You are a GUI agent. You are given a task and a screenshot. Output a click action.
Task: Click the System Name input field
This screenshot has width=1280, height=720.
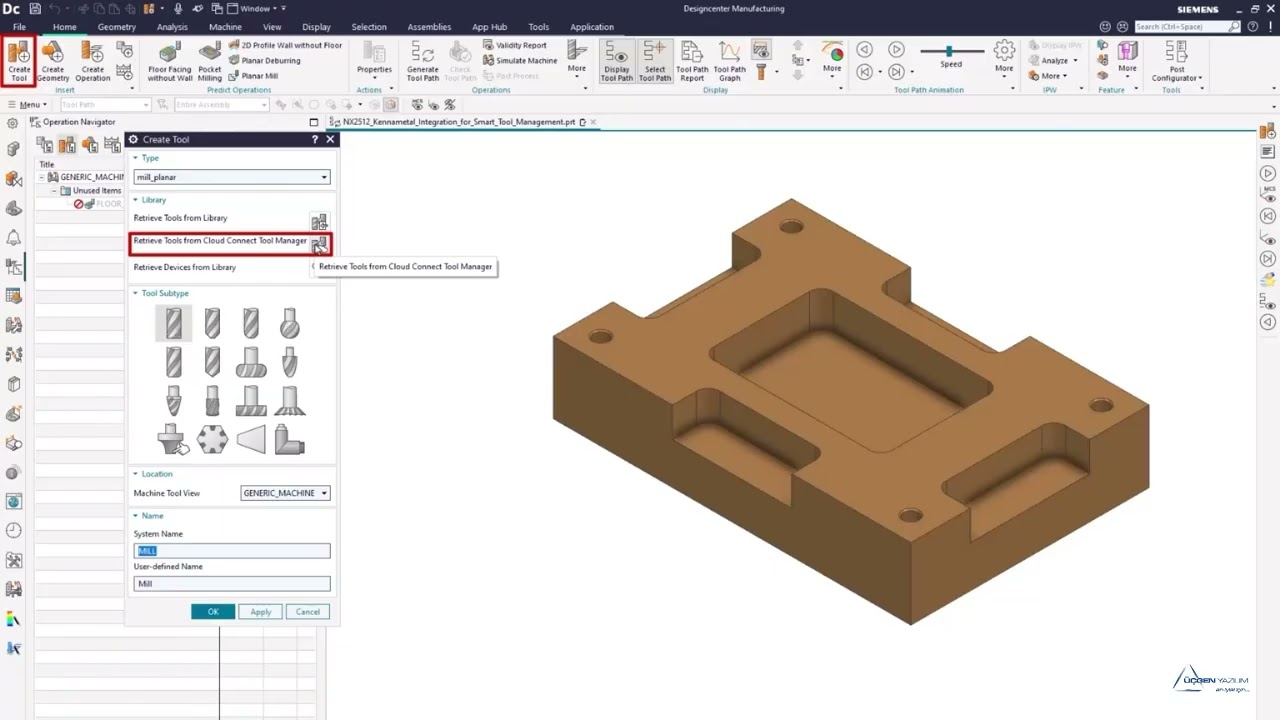click(232, 551)
